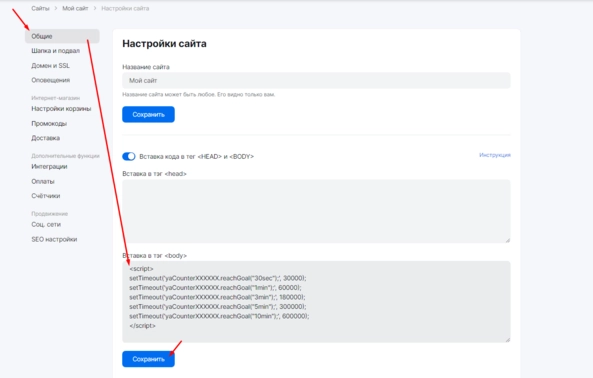The width and height of the screenshot is (593, 378).
Task: Save inserted code with bottom Сохранить button
Action: [x=148, y=359]
